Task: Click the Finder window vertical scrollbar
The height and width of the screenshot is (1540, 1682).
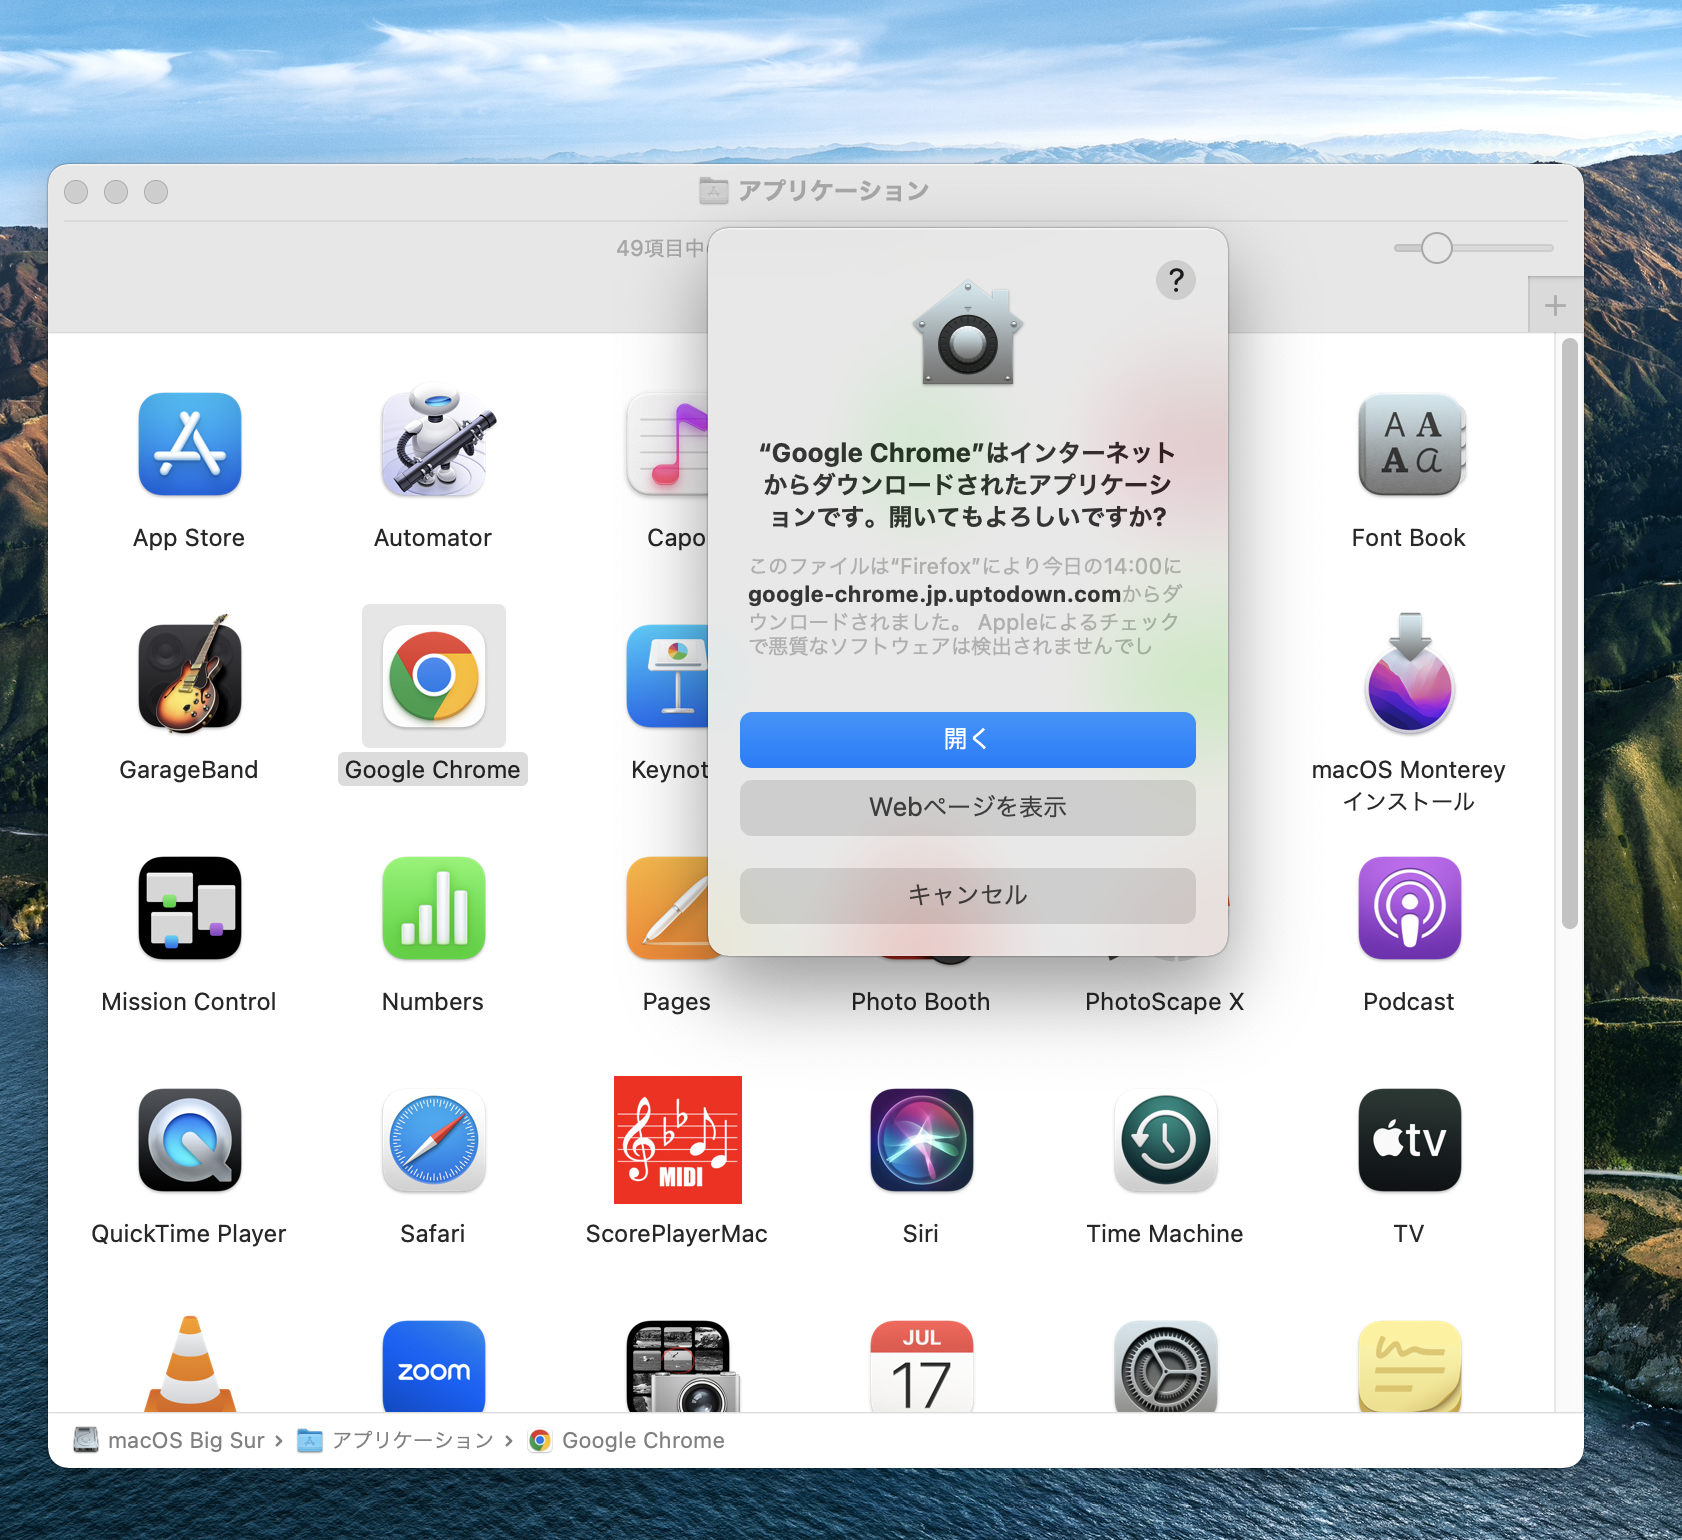Action: coord(1569,634)
